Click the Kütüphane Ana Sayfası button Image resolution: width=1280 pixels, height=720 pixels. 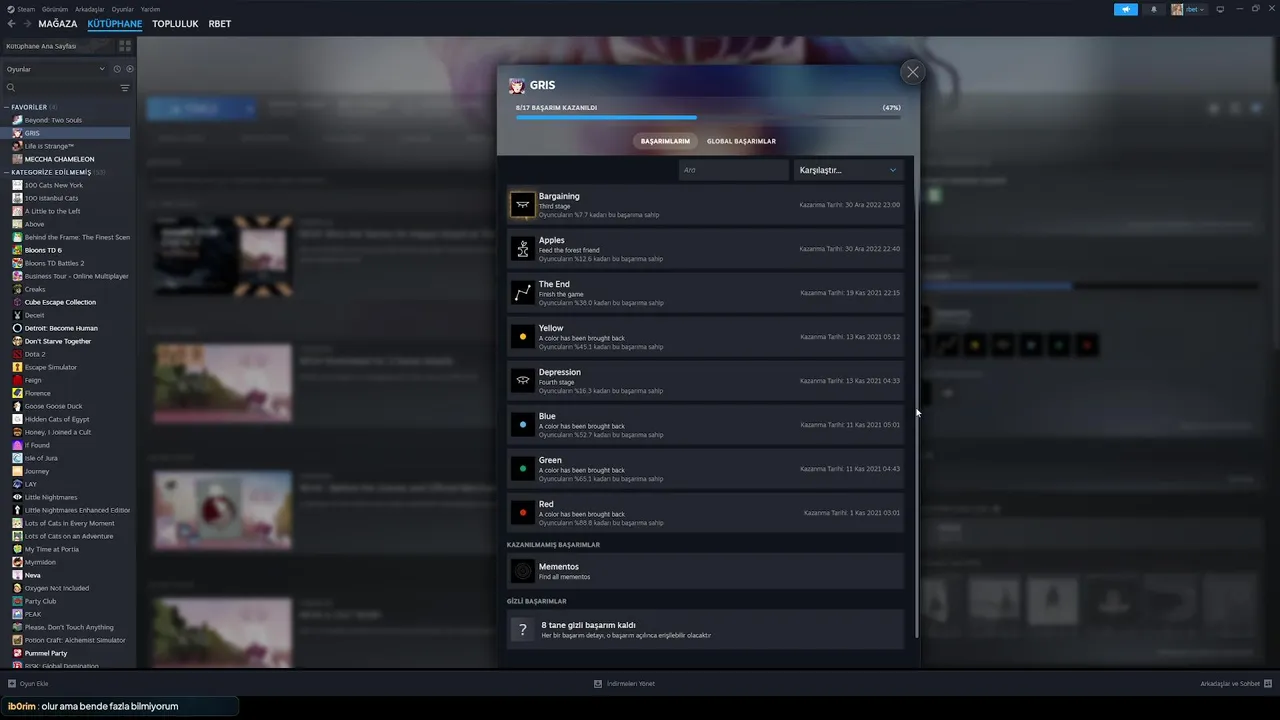click(58, 46)
